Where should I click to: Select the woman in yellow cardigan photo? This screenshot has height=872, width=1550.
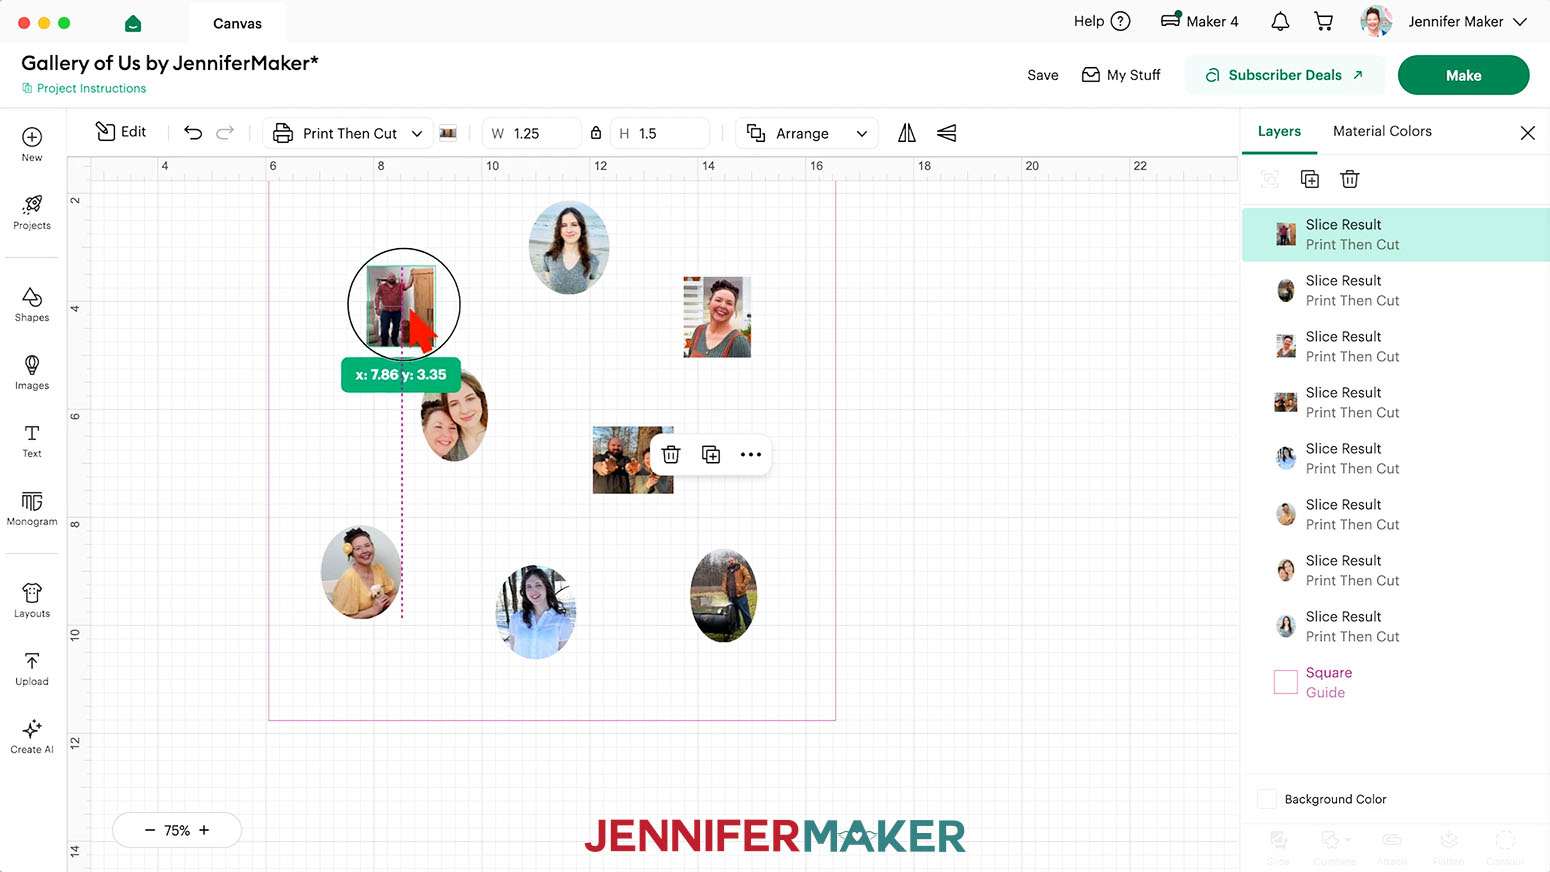[x=362, y=572]
